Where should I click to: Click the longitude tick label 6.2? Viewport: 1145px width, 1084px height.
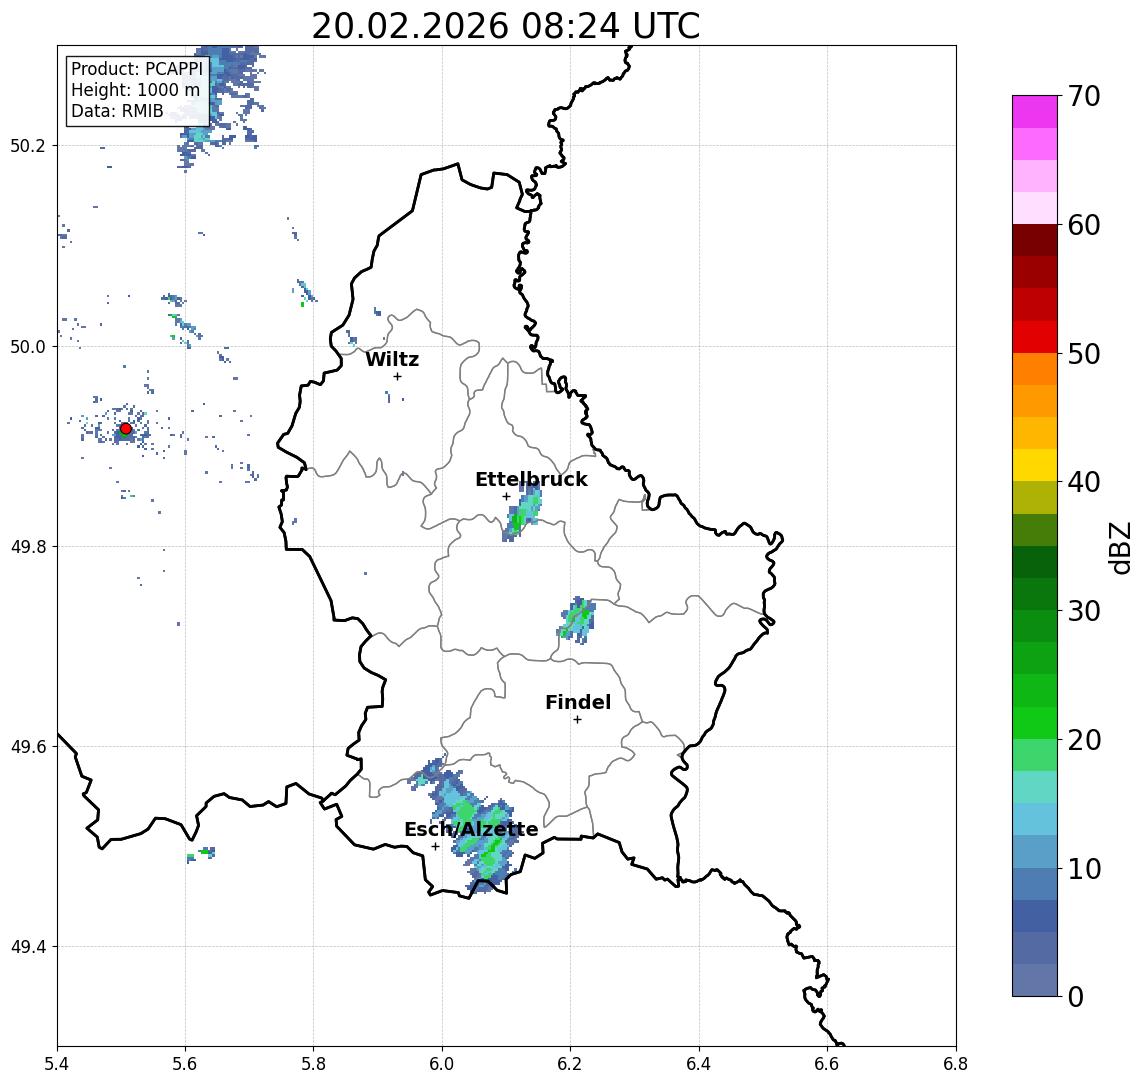(570, 1064)
